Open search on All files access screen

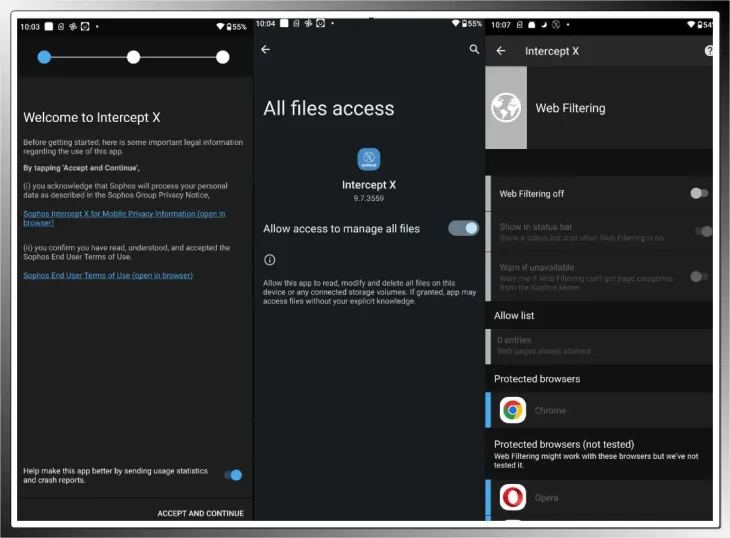(474, 49)
